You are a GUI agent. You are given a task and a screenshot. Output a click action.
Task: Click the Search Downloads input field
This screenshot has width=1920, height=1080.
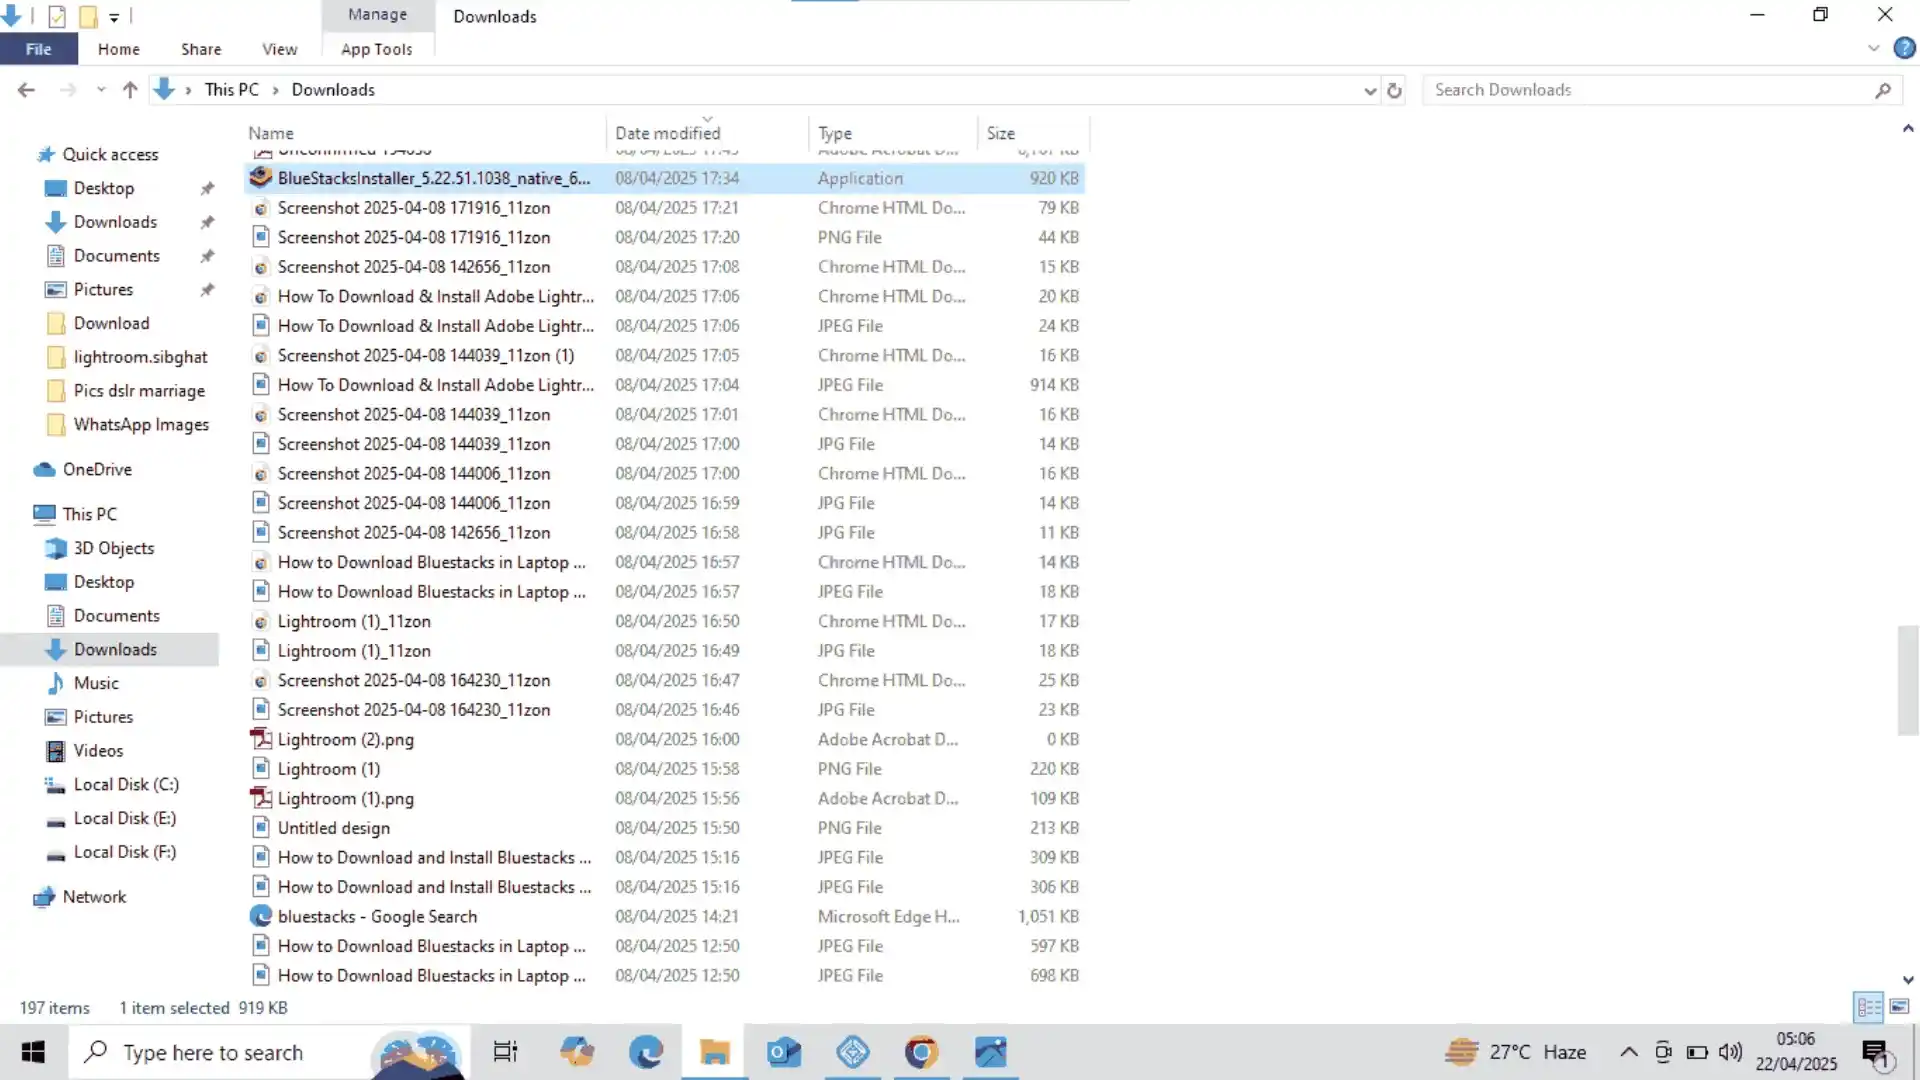(1650, 90)
